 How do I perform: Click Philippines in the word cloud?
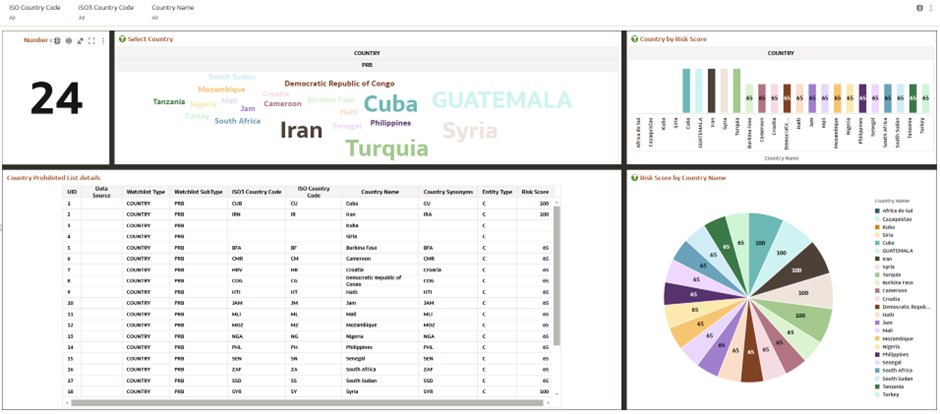[390, 123]
